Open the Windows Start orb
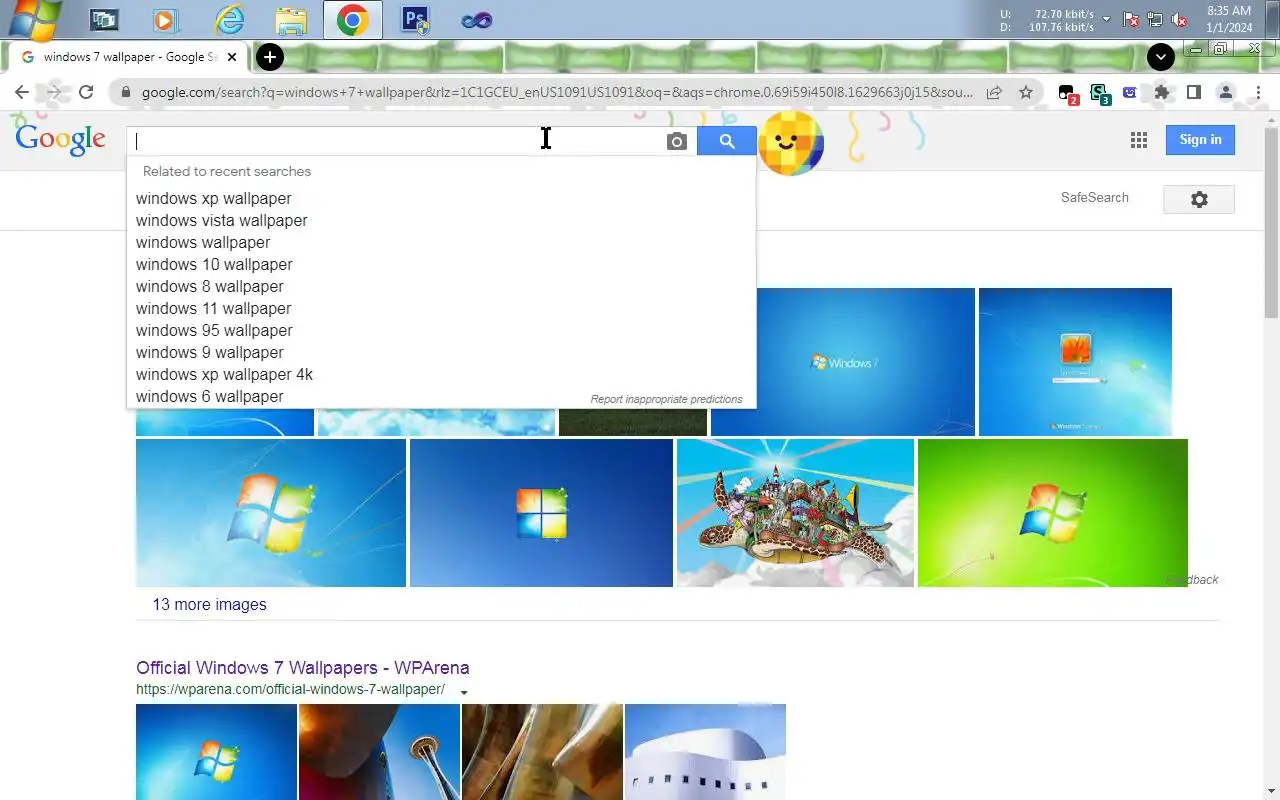The width and height of the screenshot is (1280, 800). [x=36, y=19]
